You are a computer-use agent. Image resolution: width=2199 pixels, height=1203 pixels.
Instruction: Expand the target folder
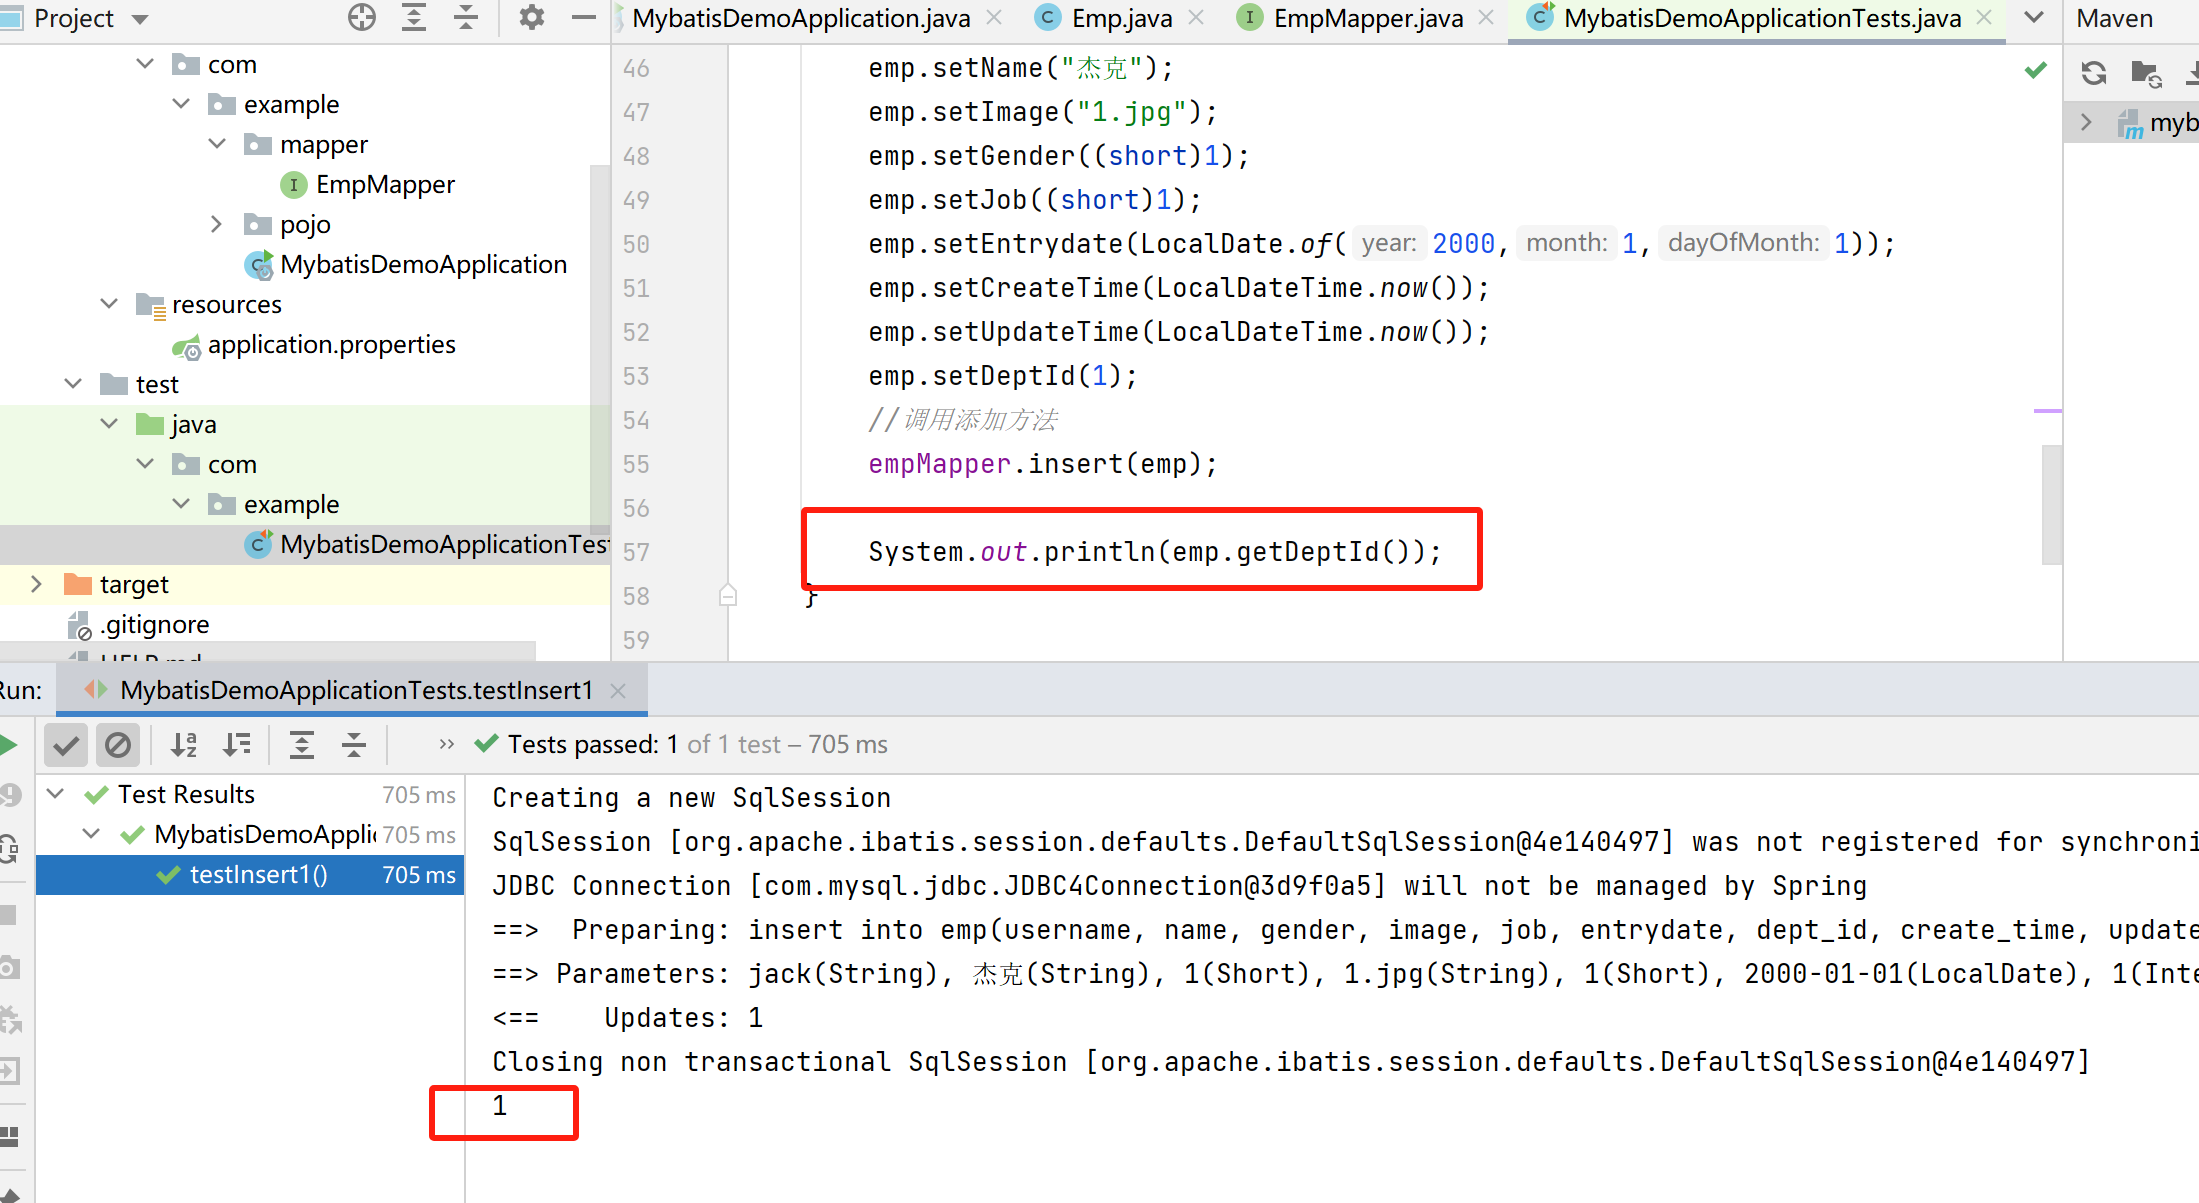[36, 584]
